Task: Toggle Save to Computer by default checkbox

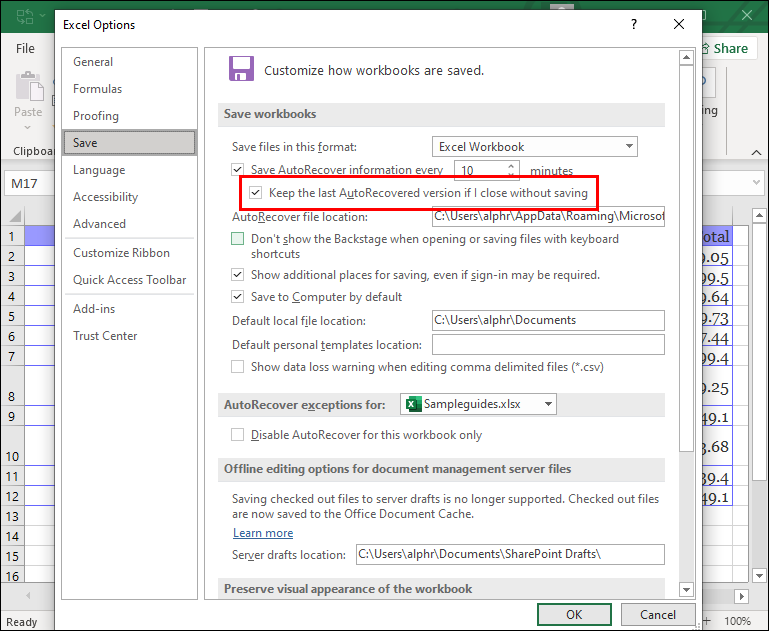Action: [x=237, y=297]
